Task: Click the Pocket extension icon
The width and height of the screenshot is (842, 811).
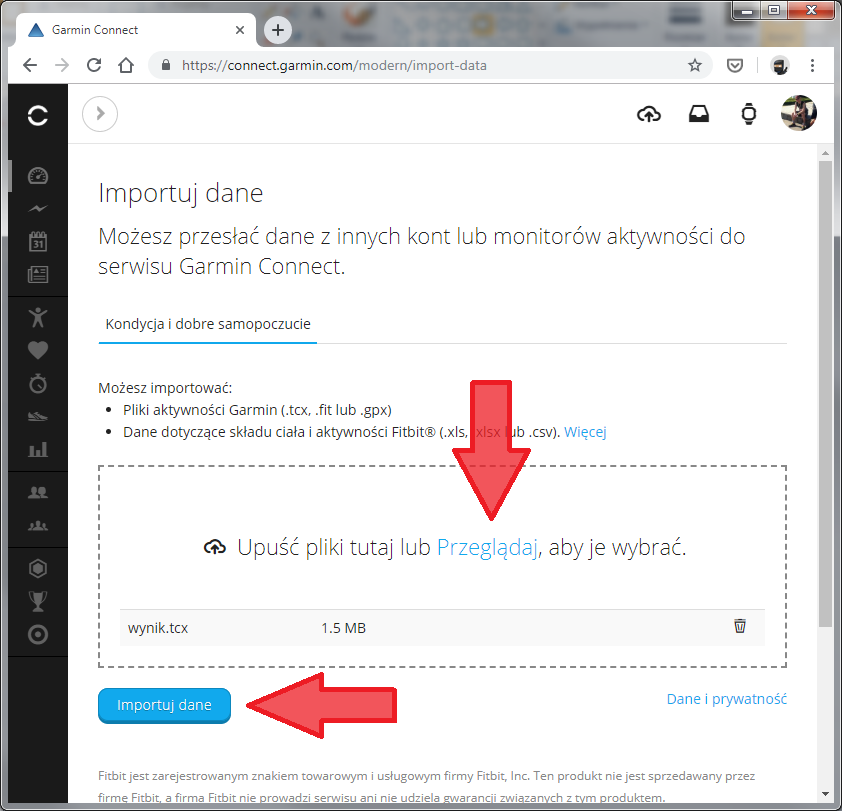Action: click(x=735, y=66)
